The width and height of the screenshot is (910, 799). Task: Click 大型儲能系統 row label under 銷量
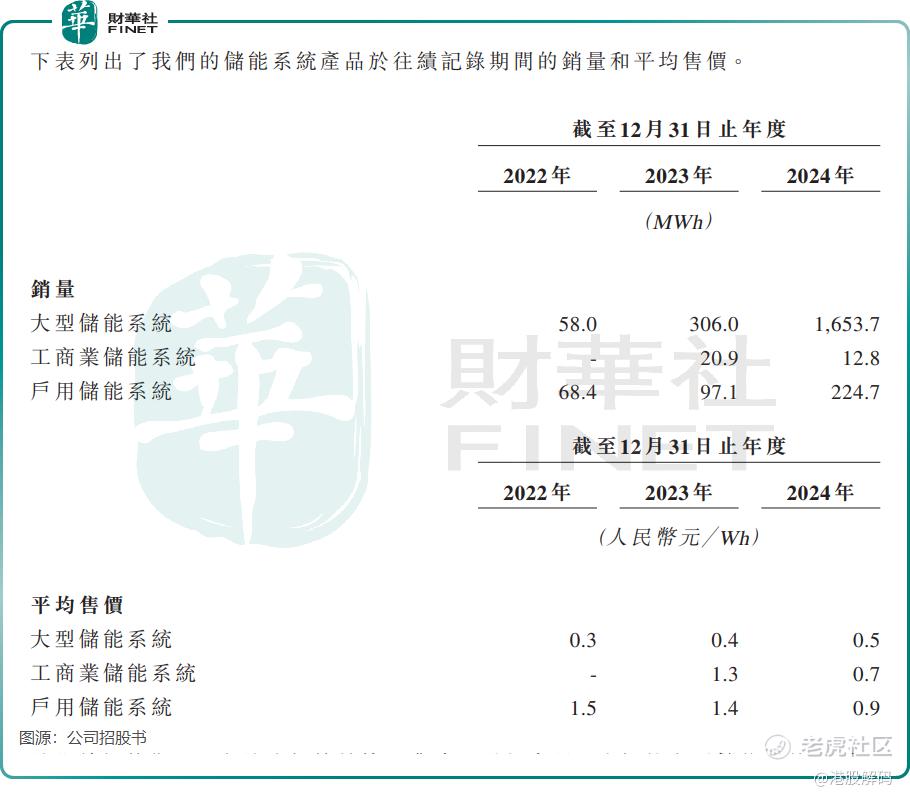click(x=102, y=323)
